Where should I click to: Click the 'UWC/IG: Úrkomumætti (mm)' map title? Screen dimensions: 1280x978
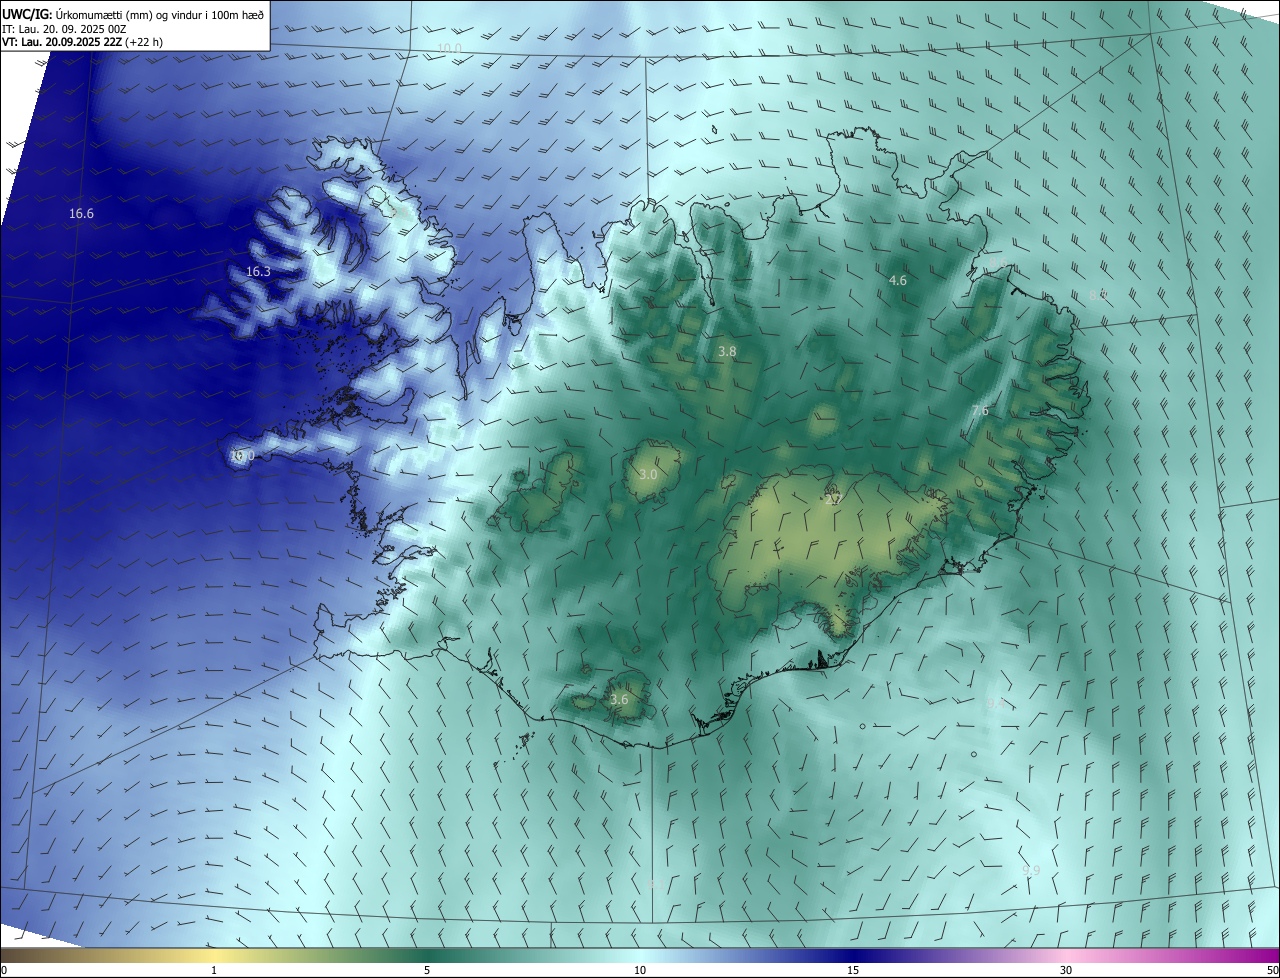click(133, 14)
